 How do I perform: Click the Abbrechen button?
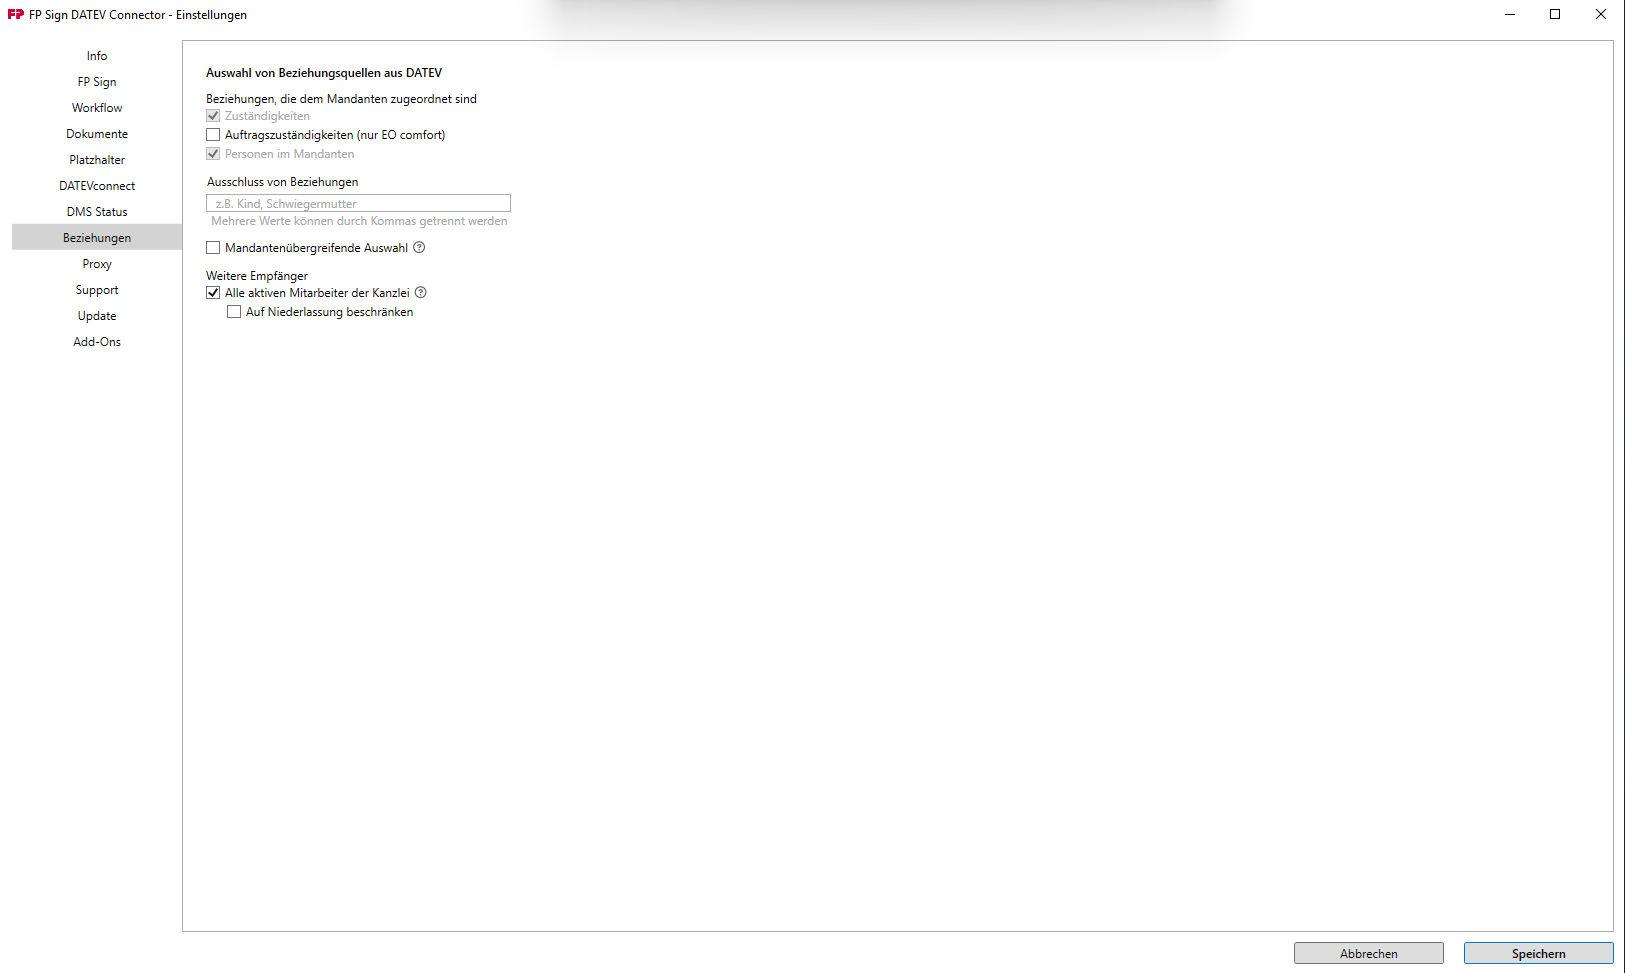[x=1369, y=953]
